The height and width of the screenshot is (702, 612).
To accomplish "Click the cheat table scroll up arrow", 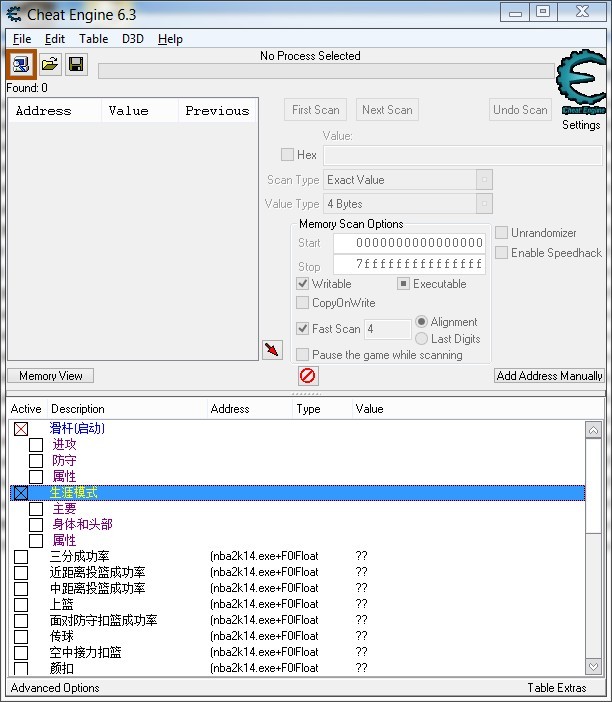I will [x=593, y=430].
